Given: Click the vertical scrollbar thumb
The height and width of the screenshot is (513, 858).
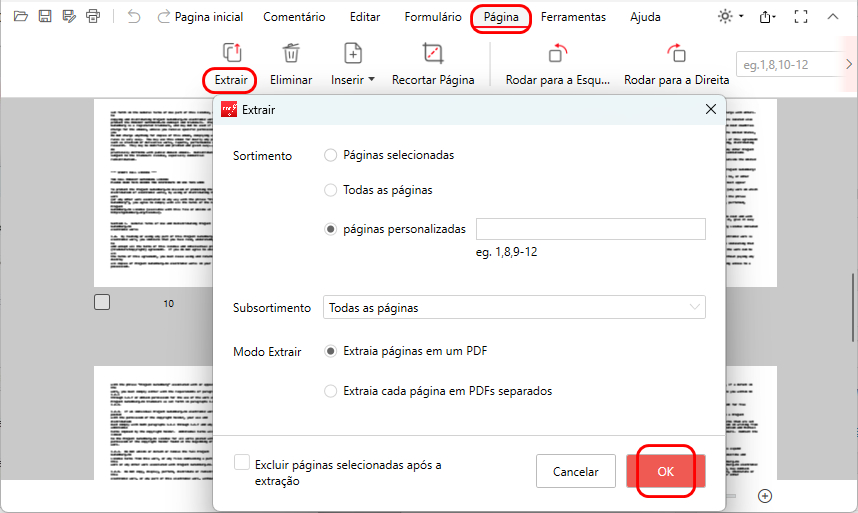Looking at the screenshot, I should (853, 307).
